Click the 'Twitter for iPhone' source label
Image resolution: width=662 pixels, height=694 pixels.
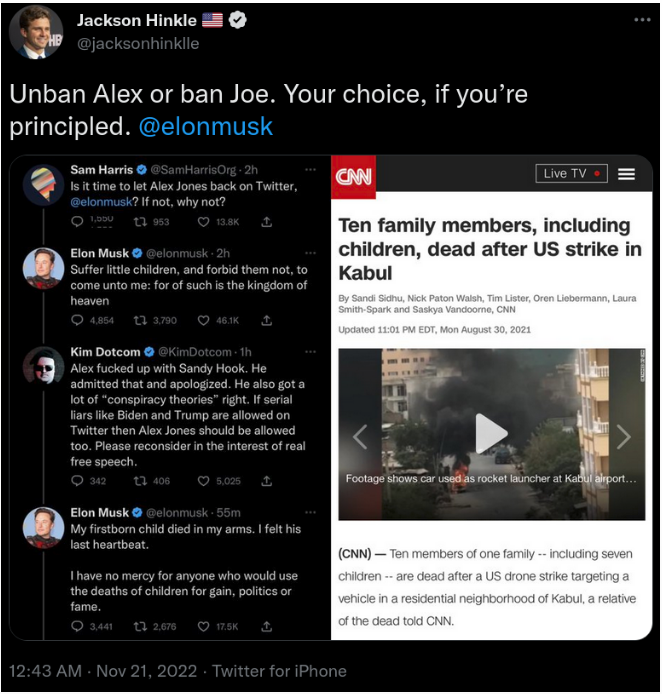279,671
